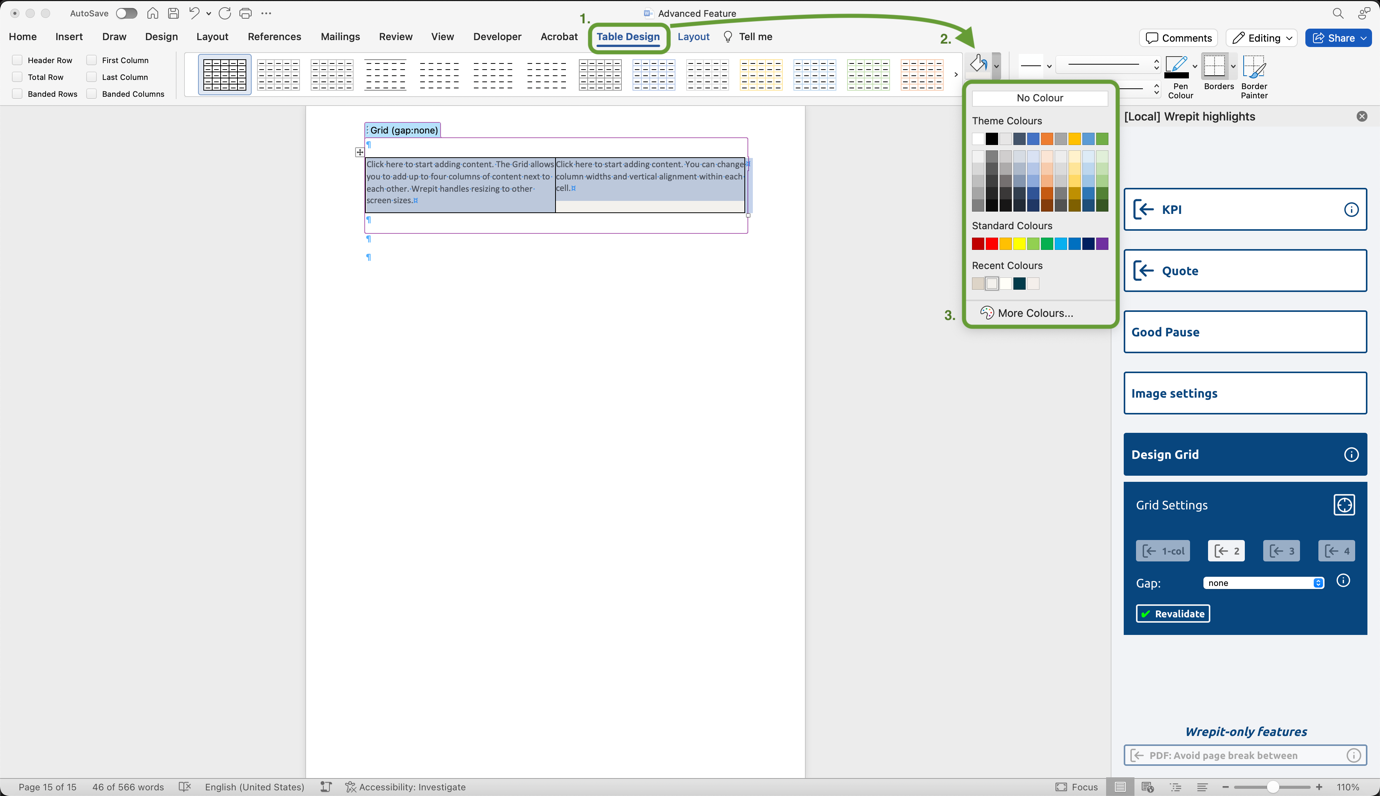Click the Borders grid icon
1380x796 pixels.
(1214, 66)
